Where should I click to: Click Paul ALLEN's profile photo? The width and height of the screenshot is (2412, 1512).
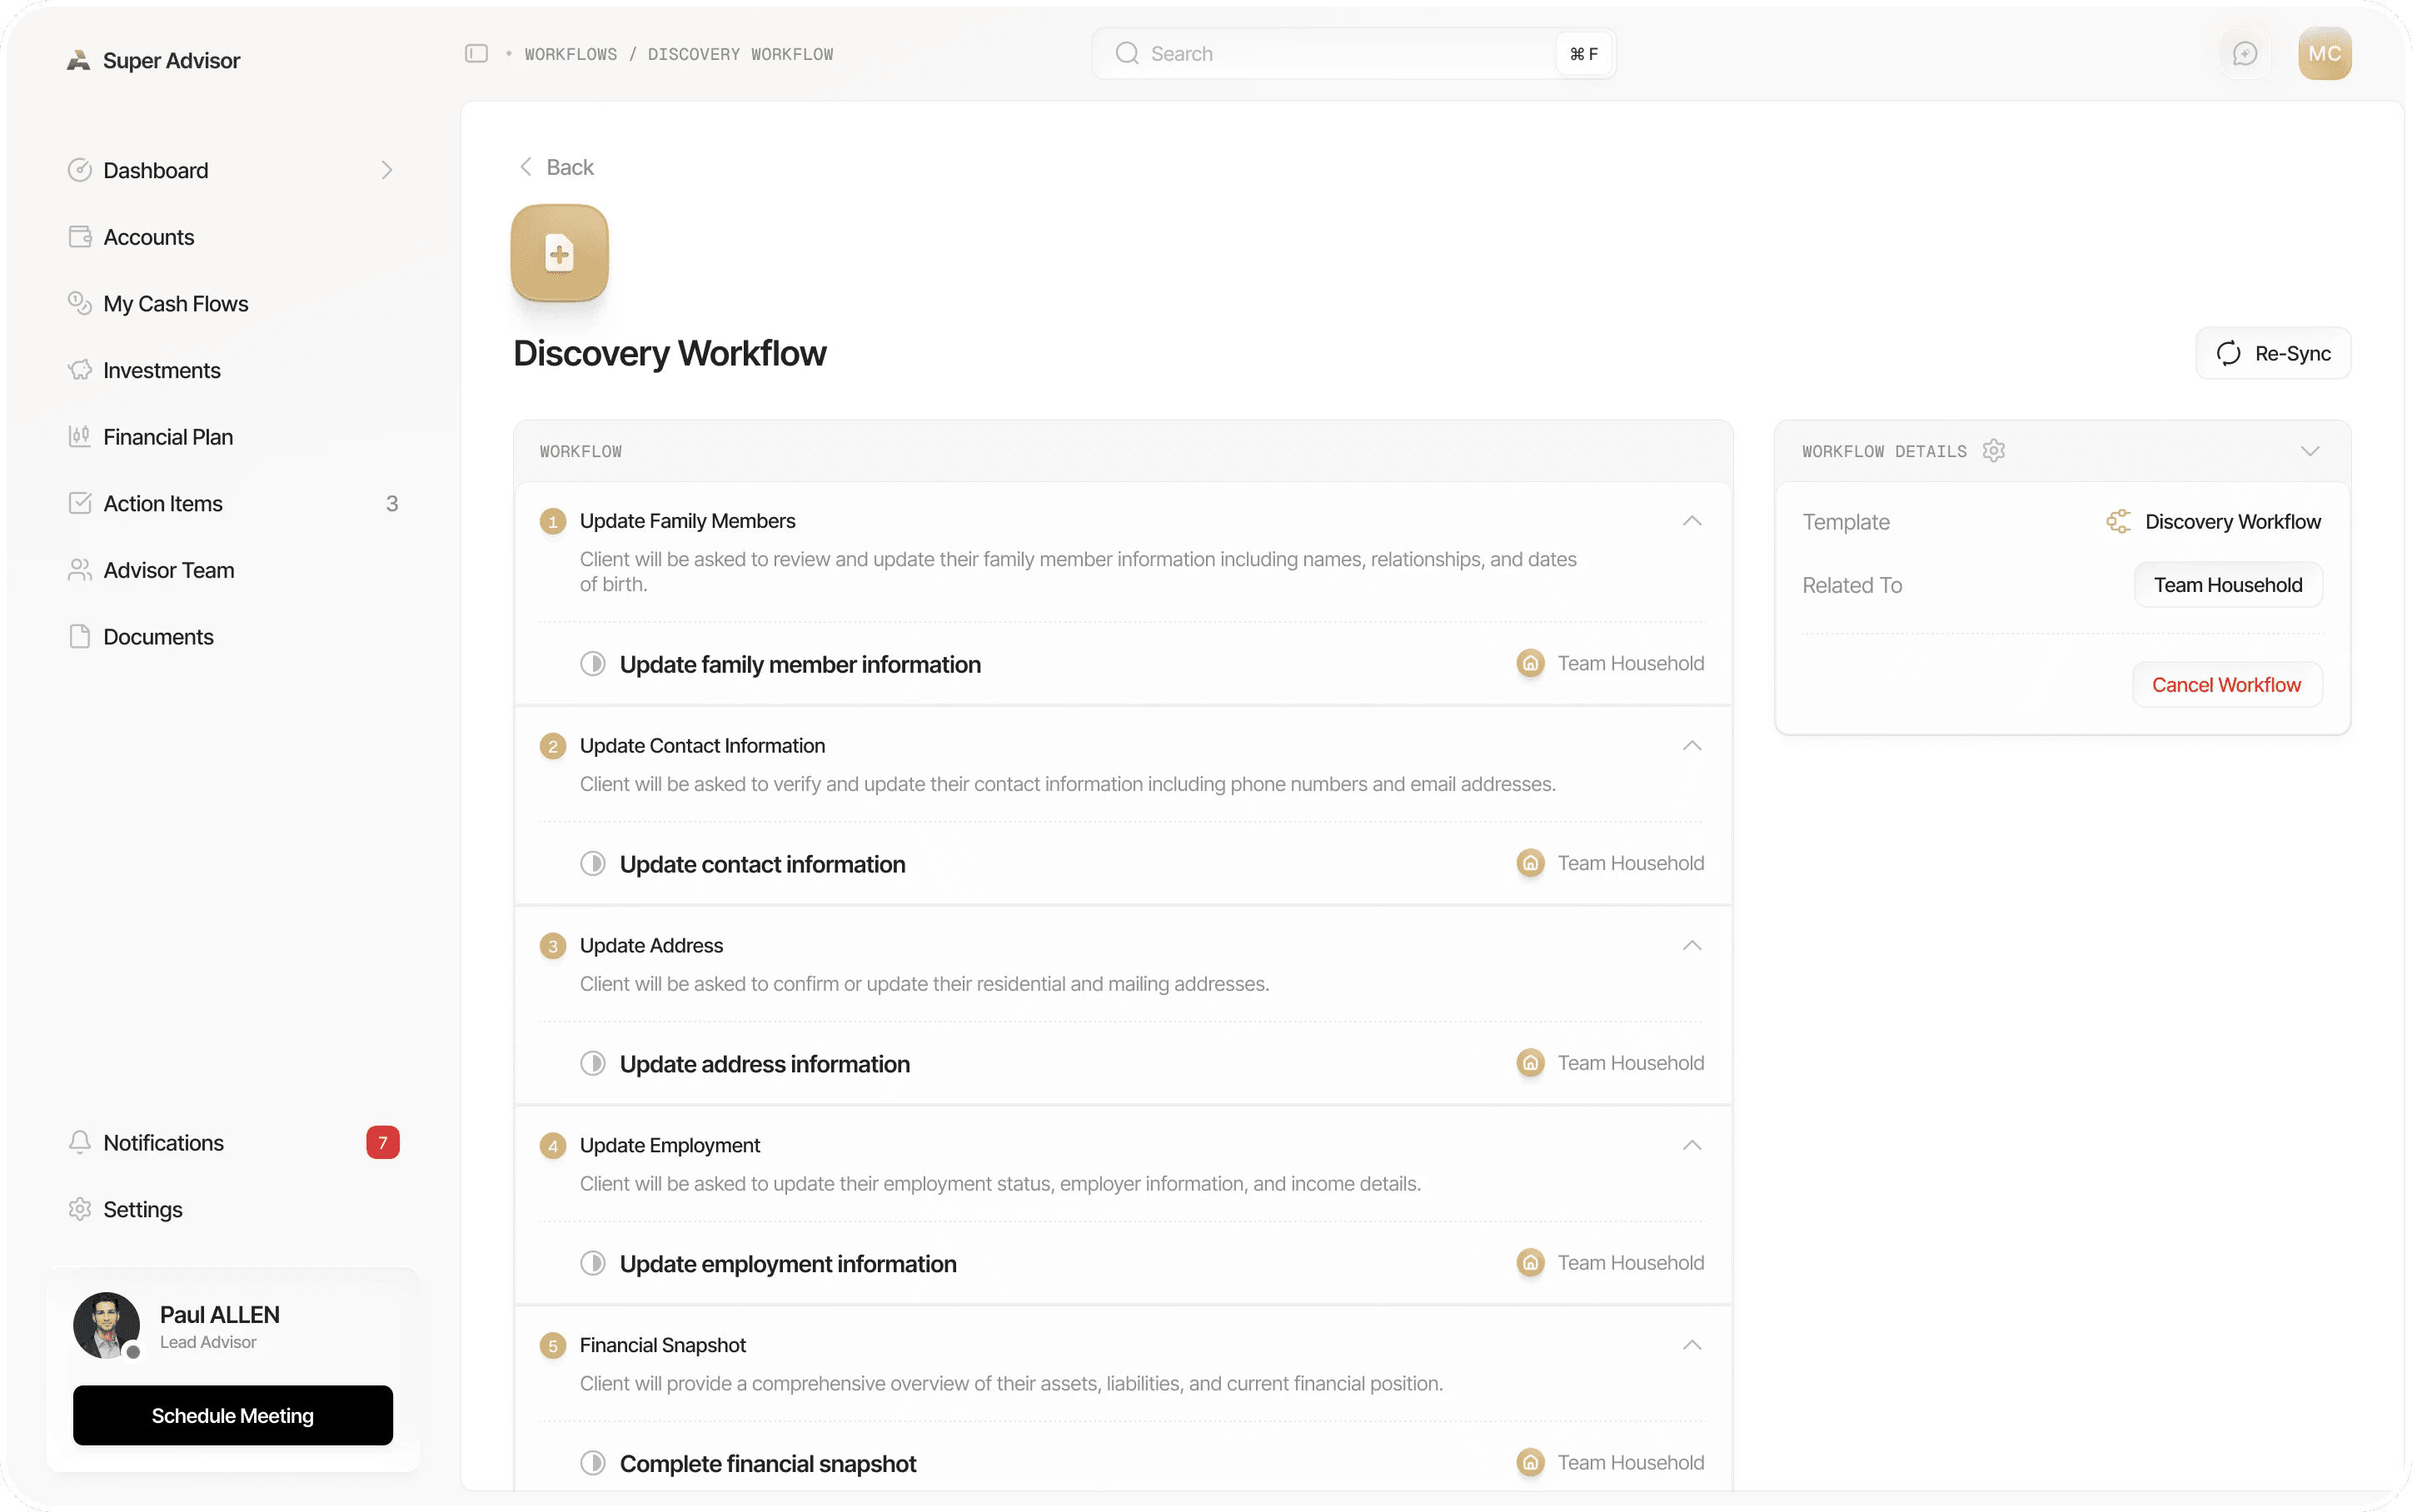tap(106, 1325)
